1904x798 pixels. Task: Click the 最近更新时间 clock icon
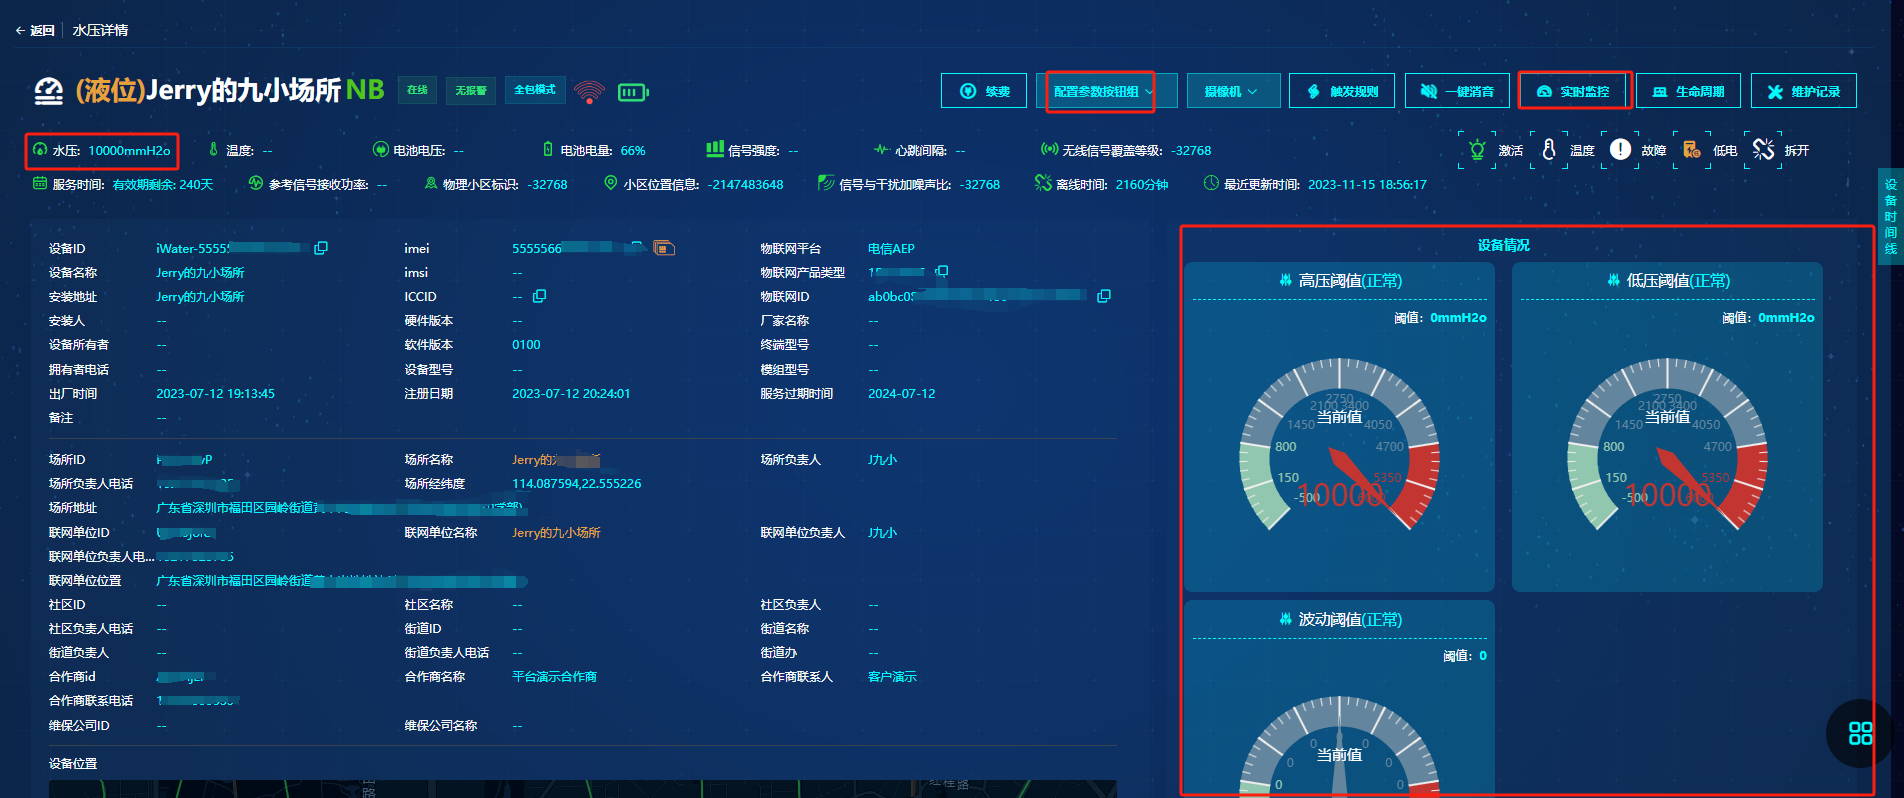(1211, 184)
